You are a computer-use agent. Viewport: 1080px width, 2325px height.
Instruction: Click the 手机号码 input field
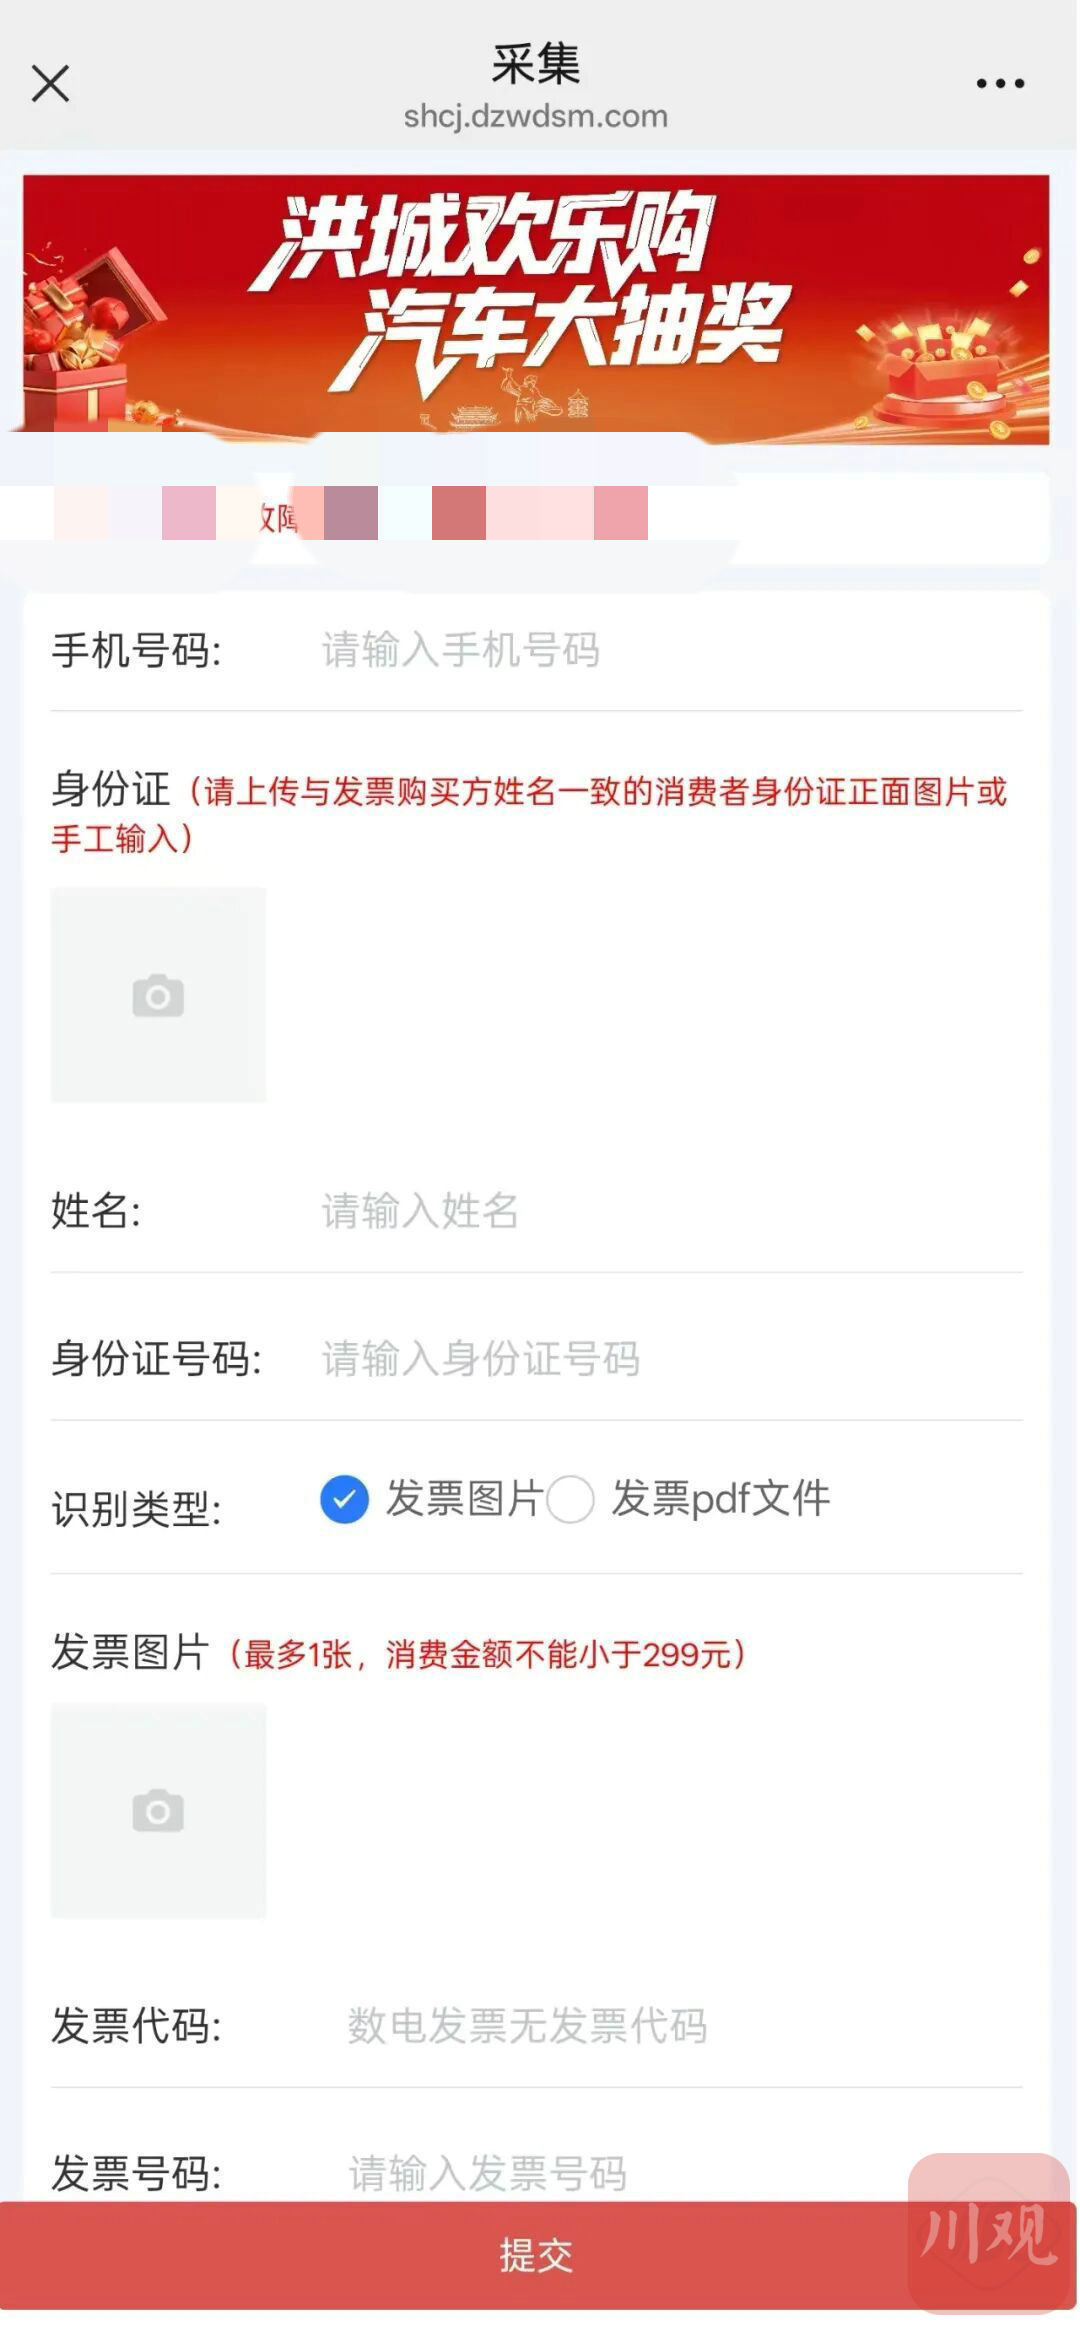(660, 650)
